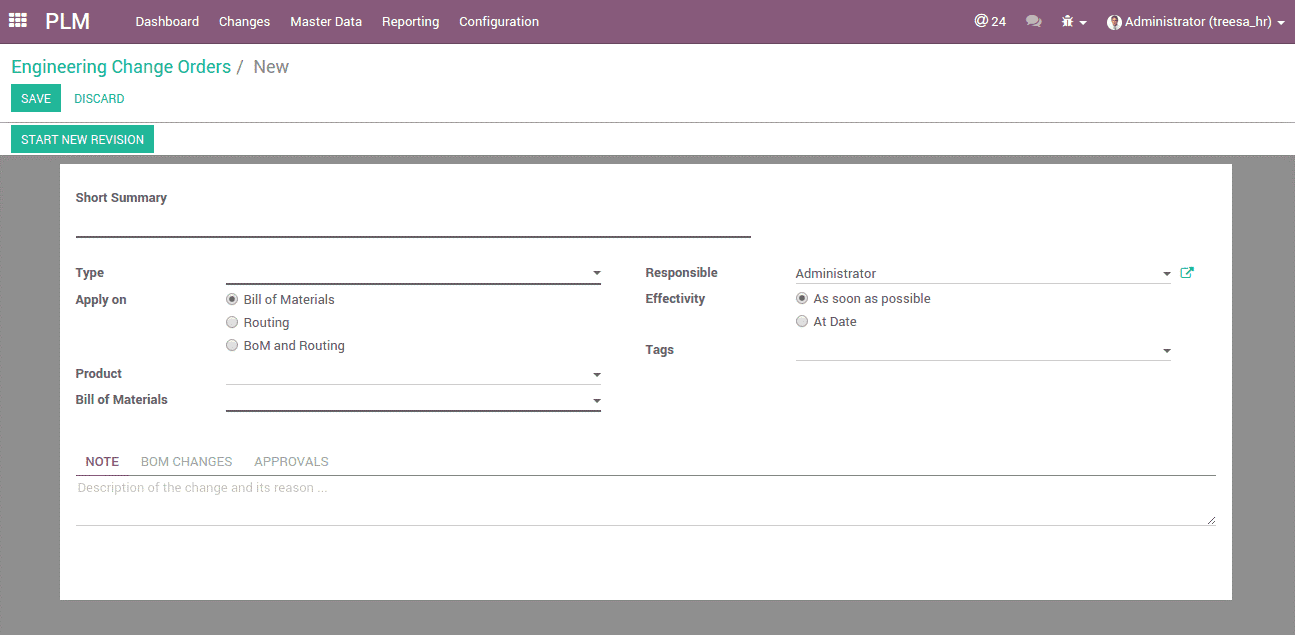This screenshot has height=635, width=1295.
Task: Open the Changes menu
Action: tap(244, 21)
